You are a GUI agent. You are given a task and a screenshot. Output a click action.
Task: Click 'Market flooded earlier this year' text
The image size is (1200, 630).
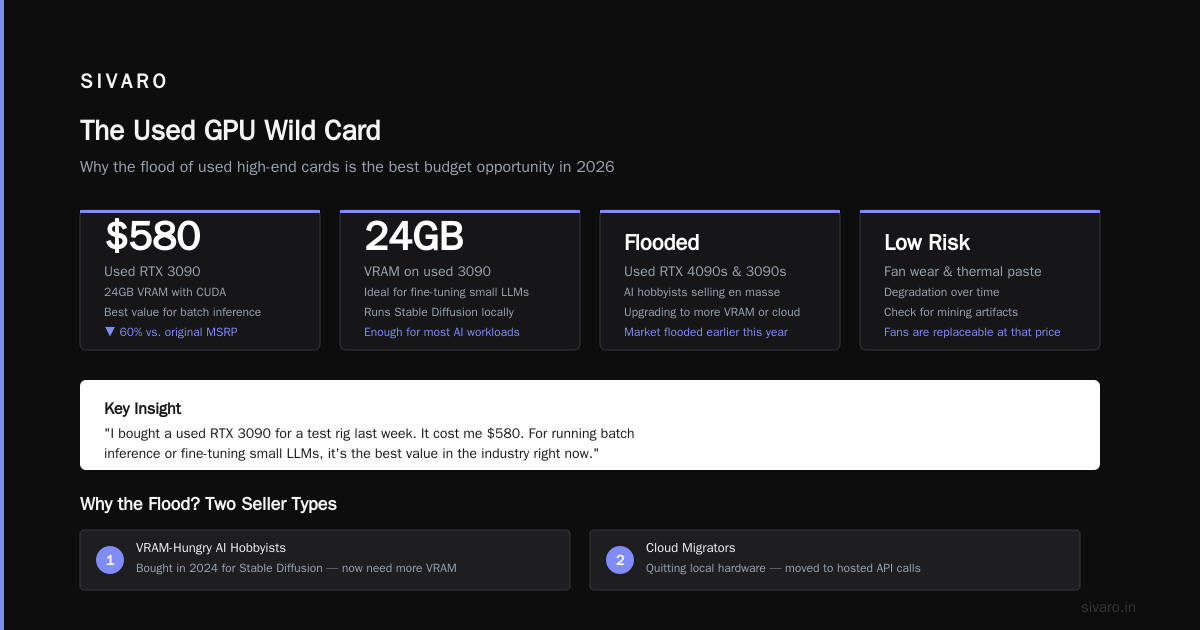(x=706, y=332)
